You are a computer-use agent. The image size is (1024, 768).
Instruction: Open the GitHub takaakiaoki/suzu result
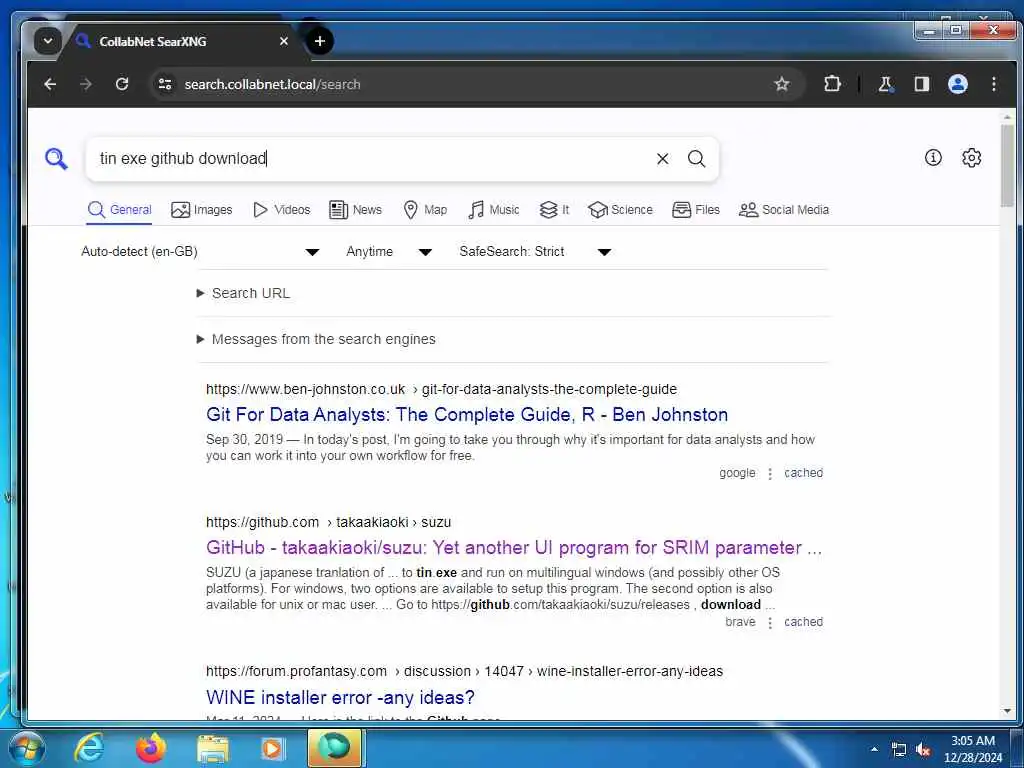(514, 548)
